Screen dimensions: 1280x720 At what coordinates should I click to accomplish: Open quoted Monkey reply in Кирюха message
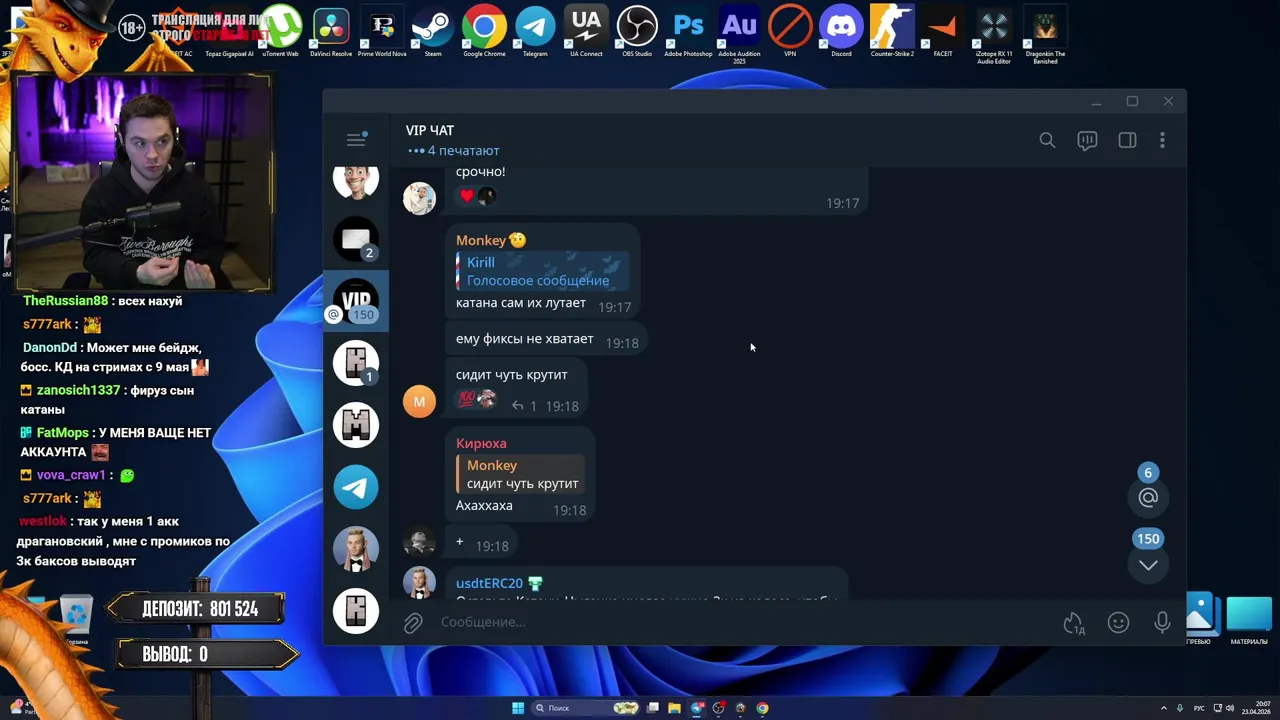click(520, 474)
